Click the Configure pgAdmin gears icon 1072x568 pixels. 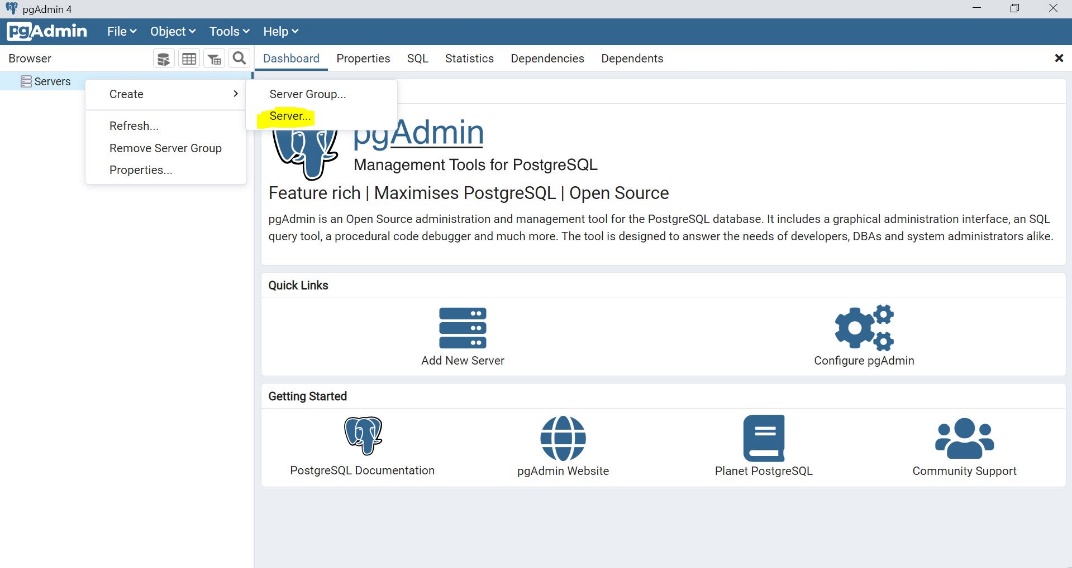pos(864,327)
